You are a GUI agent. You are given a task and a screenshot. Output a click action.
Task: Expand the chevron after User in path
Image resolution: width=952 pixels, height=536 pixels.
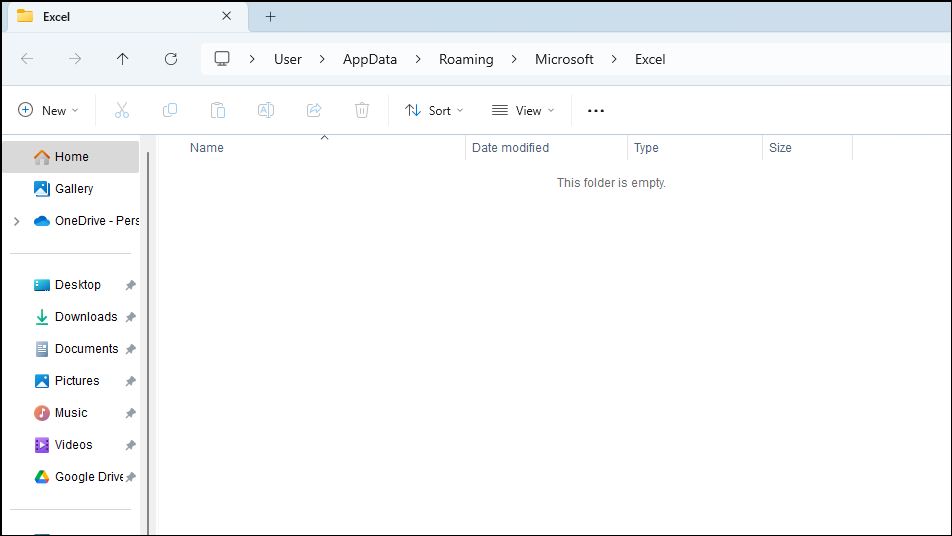[322, 59]
